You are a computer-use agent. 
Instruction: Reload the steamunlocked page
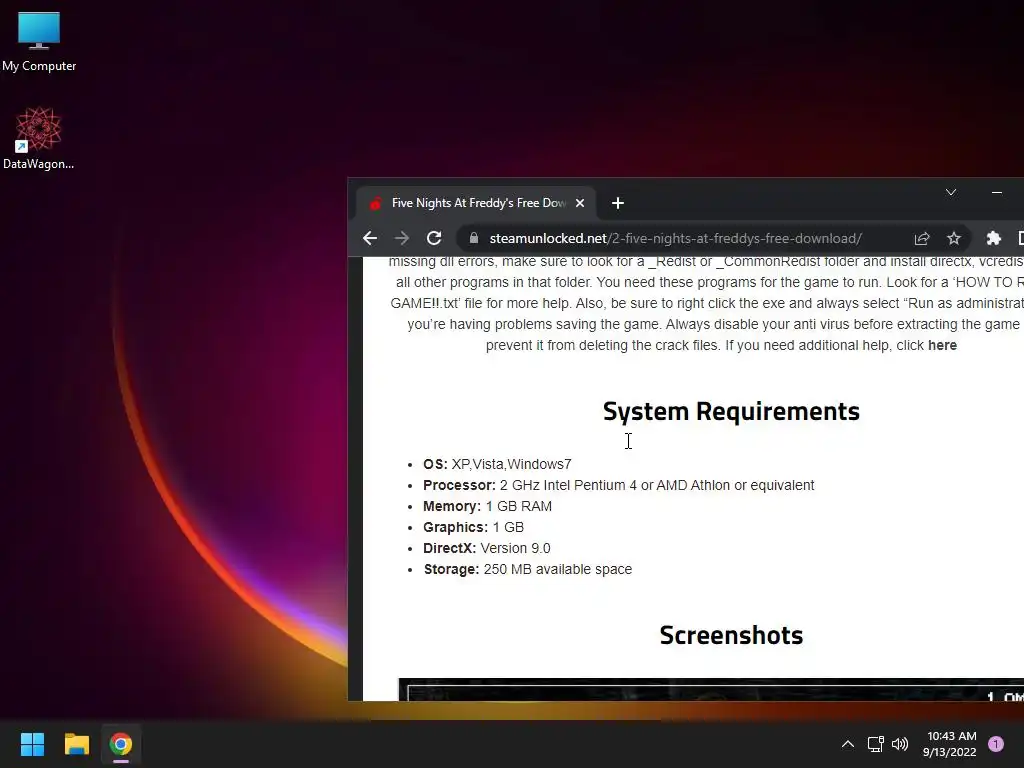tap(434, 238)
